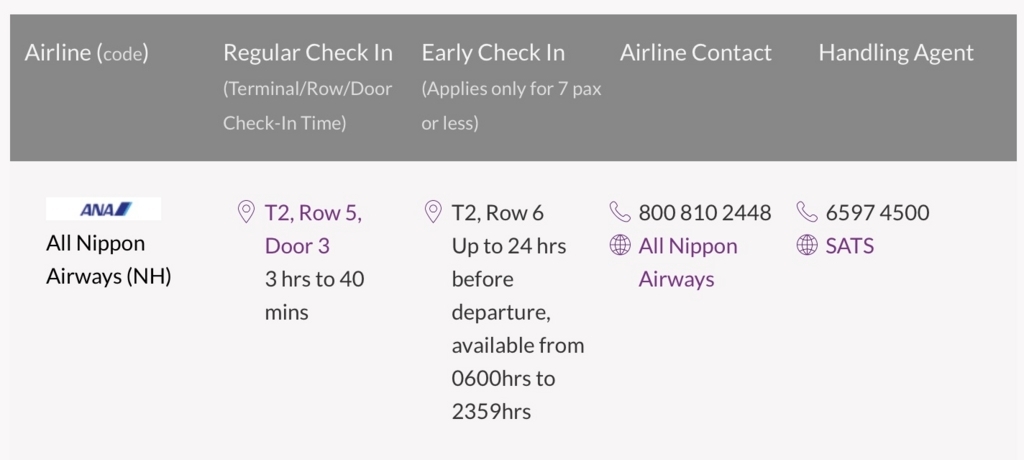Click the phone icon next to 6597 4500
The height and width of the screenshot is (460, 1024).
click(x=807, y=212)
